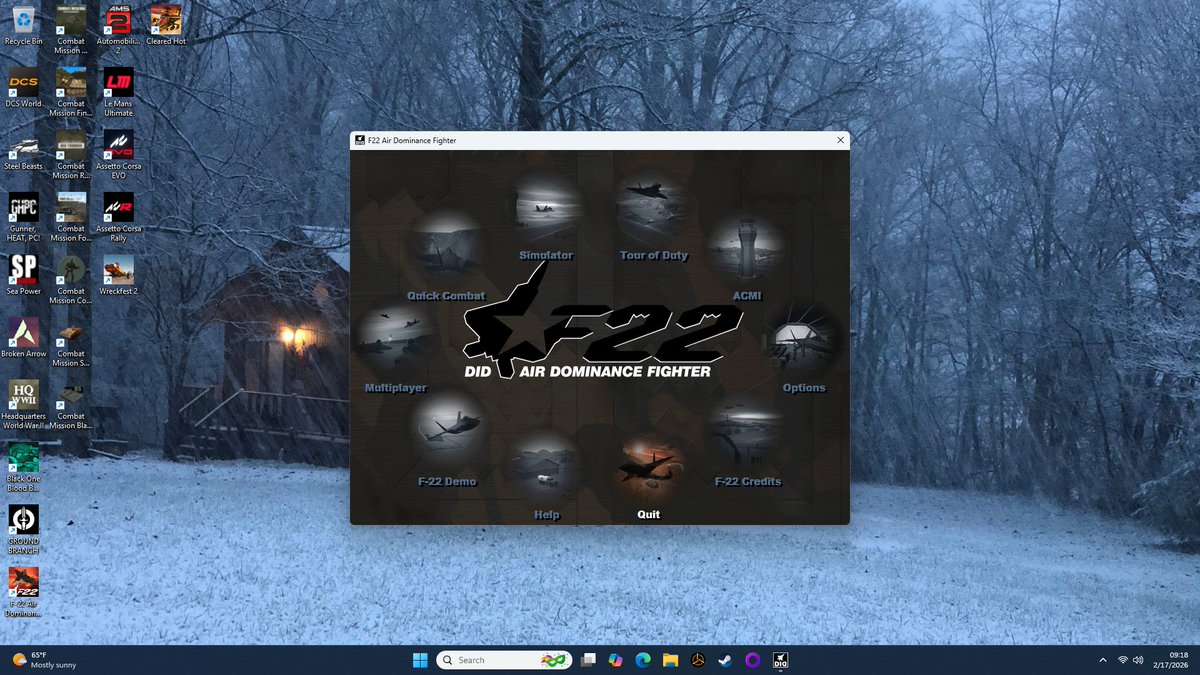Open the Wi-Fi network flyout
The height and width of the screenshot is (675, 1200).
click(x=1123, y=660)
